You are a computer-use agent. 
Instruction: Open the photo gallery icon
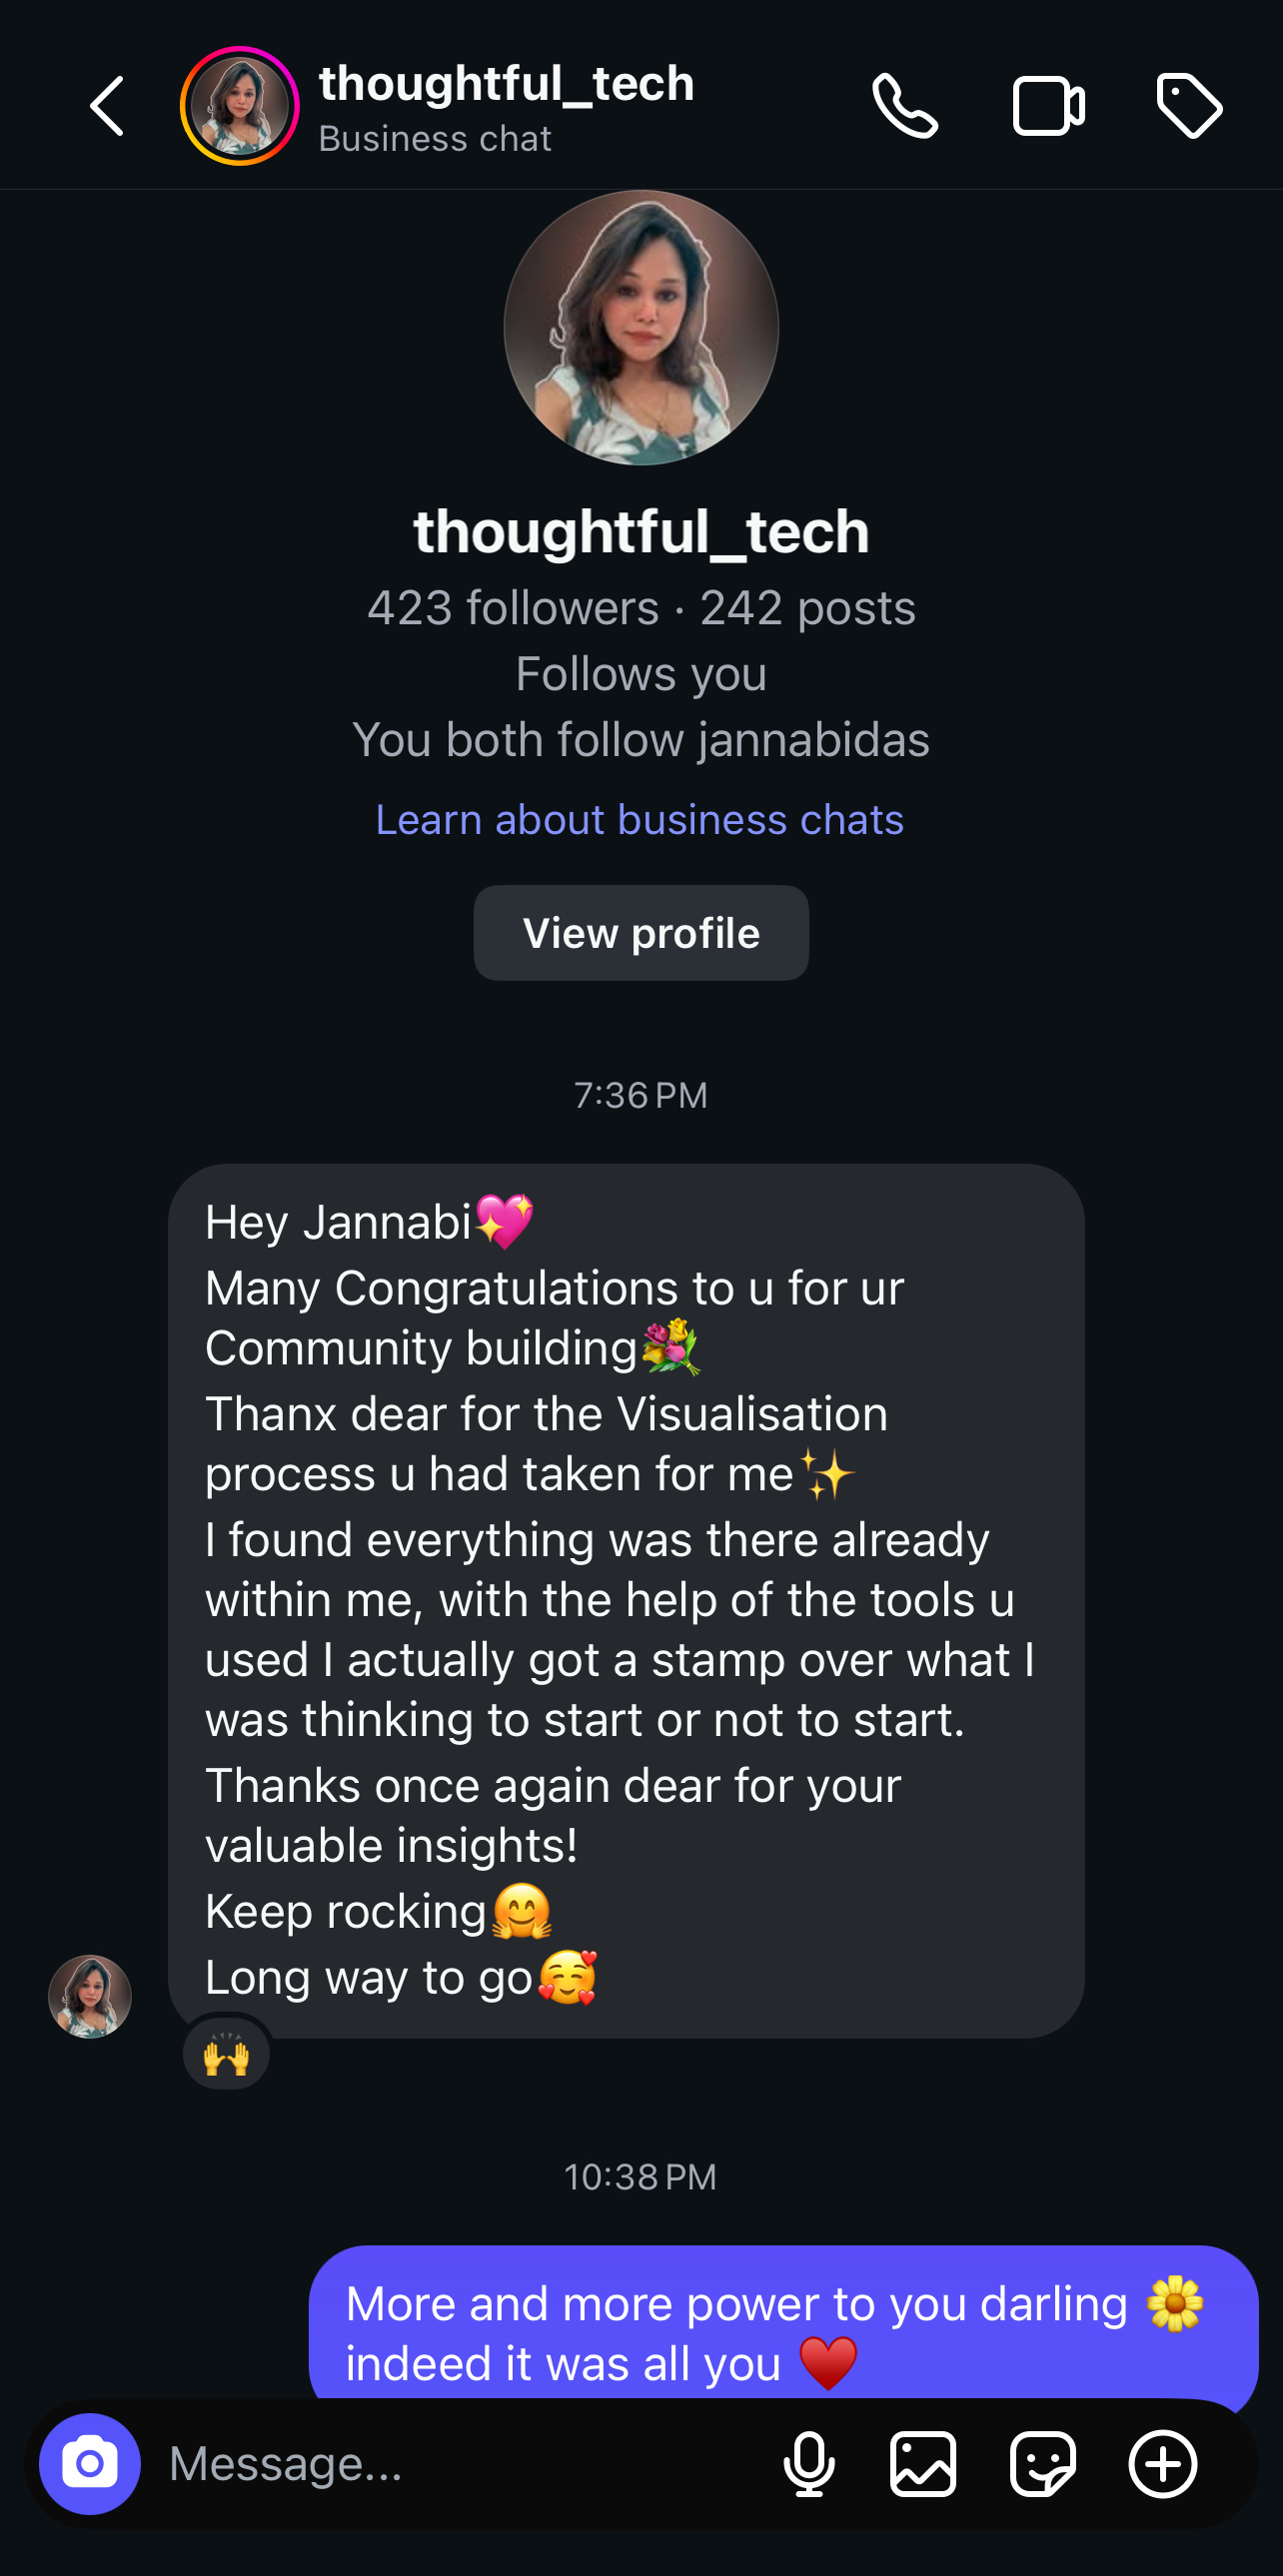tap(922, 2463)
